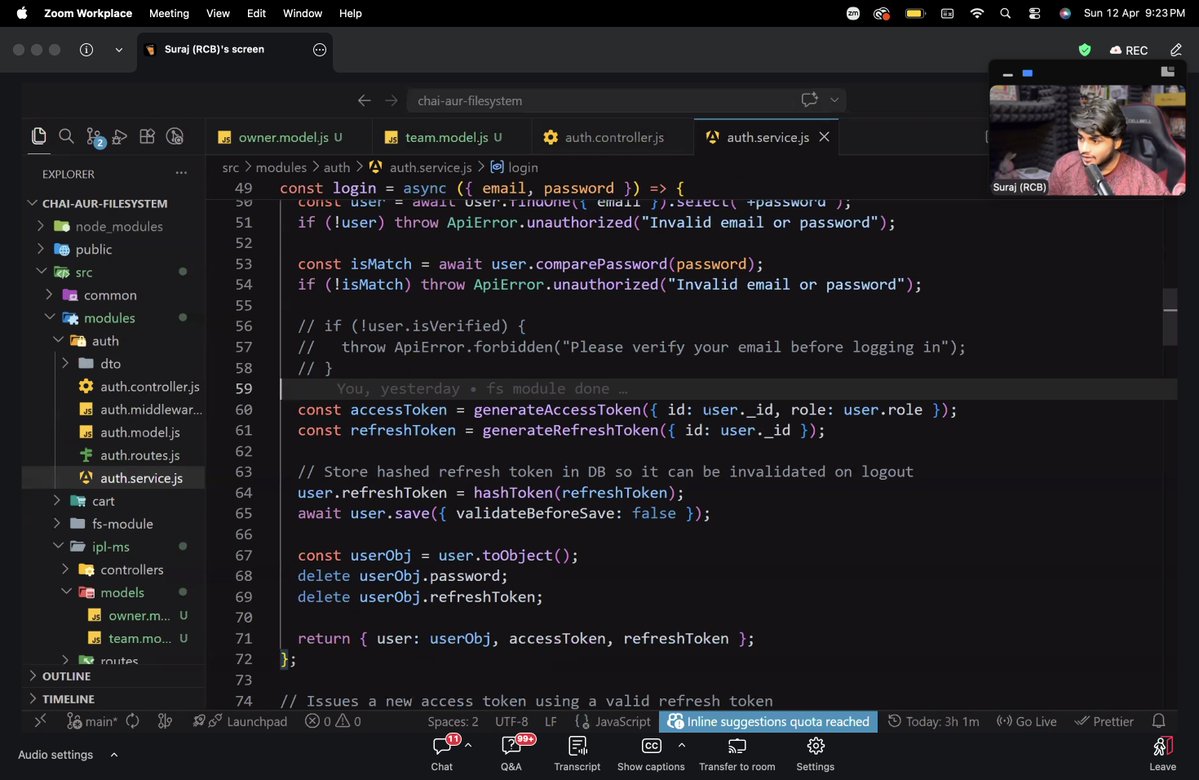Image resolution: width=1199 pixels, height=780 pixels.
Task: Open the Source Control view icon
Action: click(95, 137)
